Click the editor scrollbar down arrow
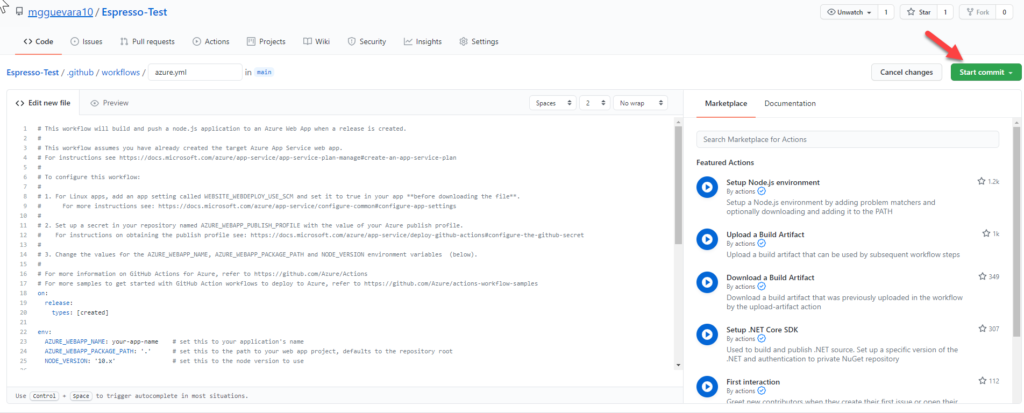 tap(679, 365)
